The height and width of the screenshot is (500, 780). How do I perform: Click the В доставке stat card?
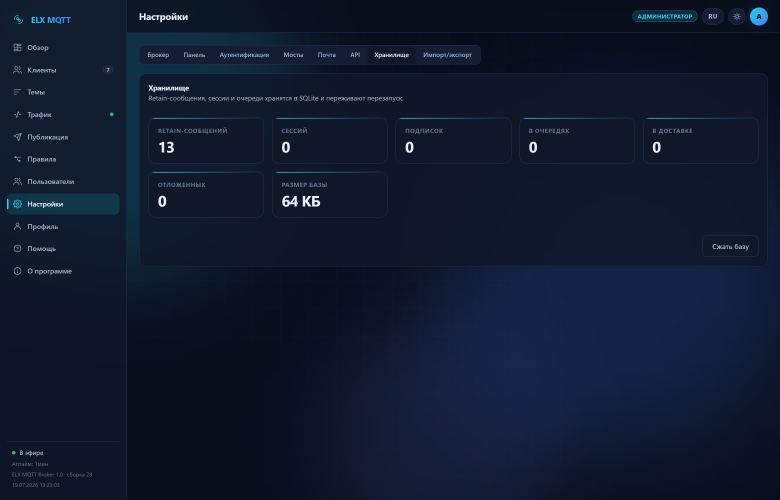[x=700, y=140]
